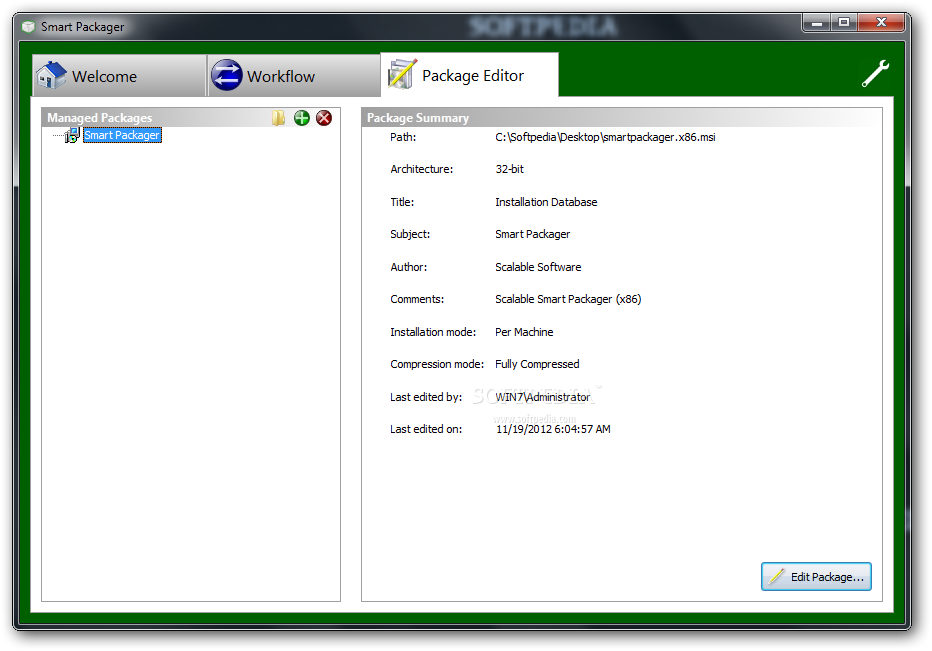Screen dimensions: 932x651
Task: Open settings via the wrench icon
Action: (x=876, y=74)
